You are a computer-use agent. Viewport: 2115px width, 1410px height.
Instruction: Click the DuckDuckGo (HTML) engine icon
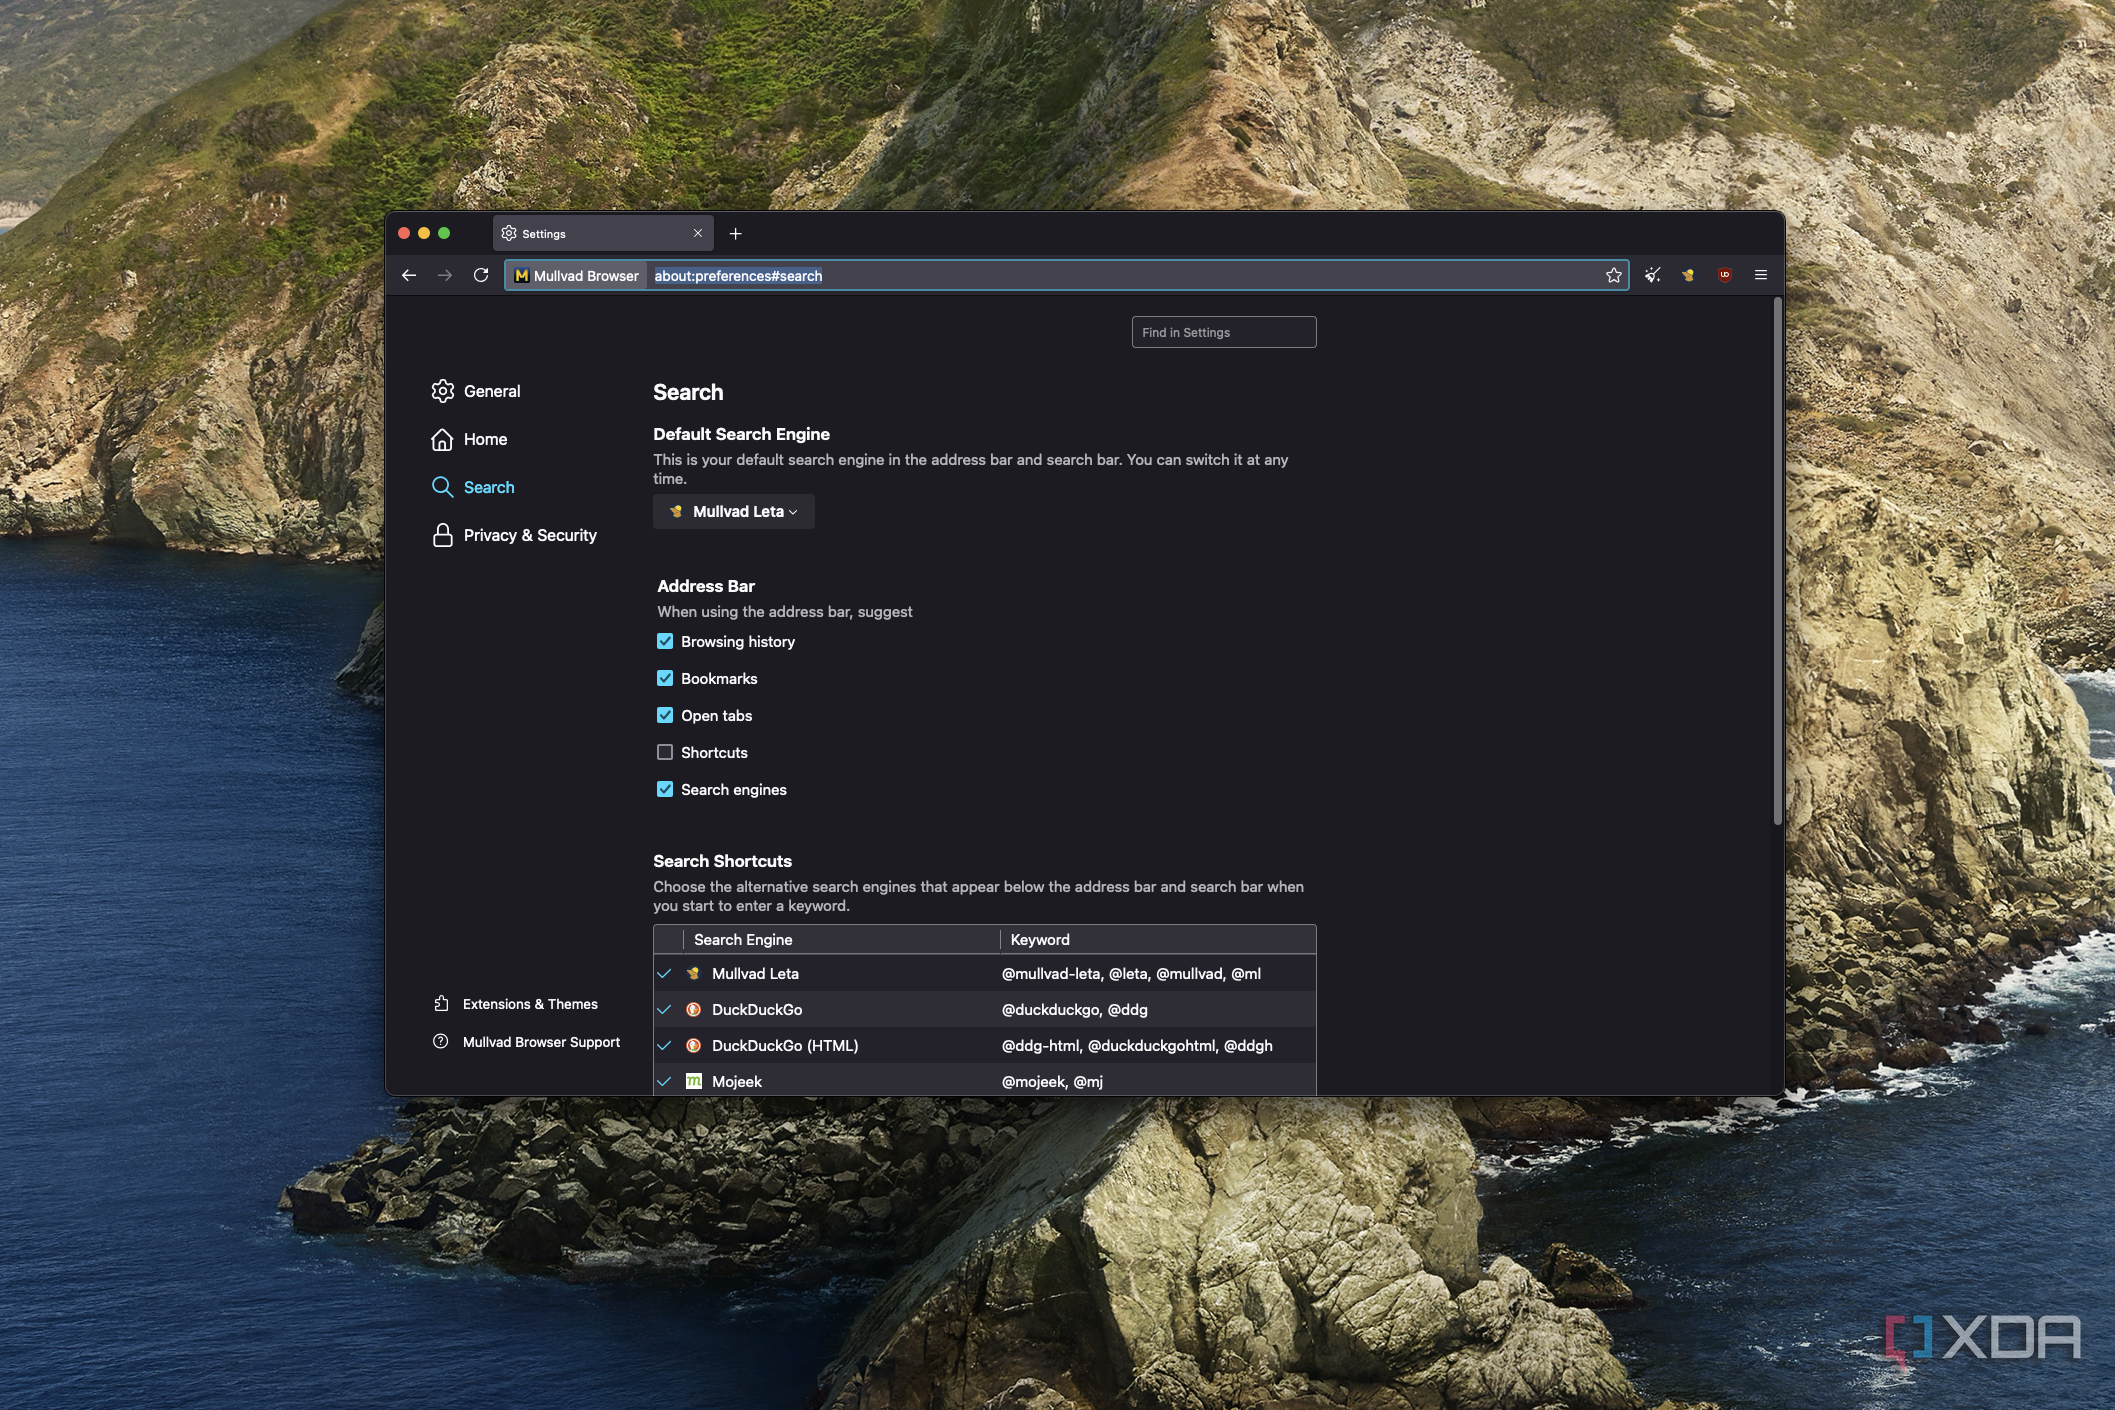coord(693,1045)
